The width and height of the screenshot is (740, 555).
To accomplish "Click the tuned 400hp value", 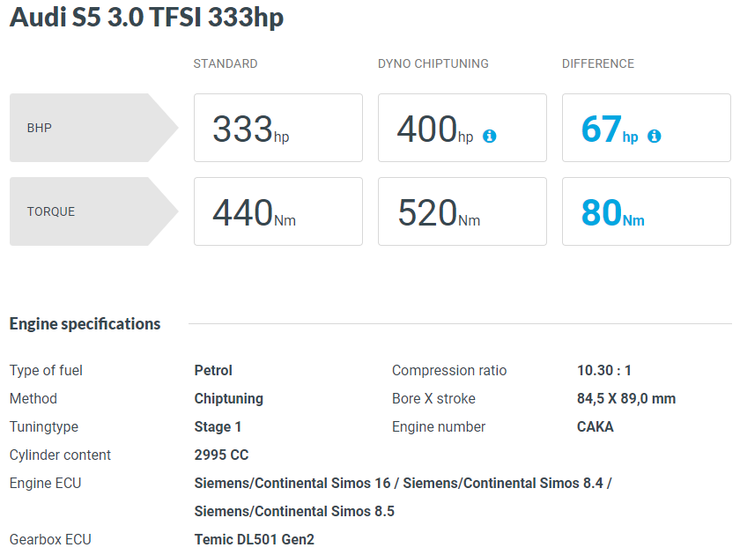I will [x=435, y=129].
